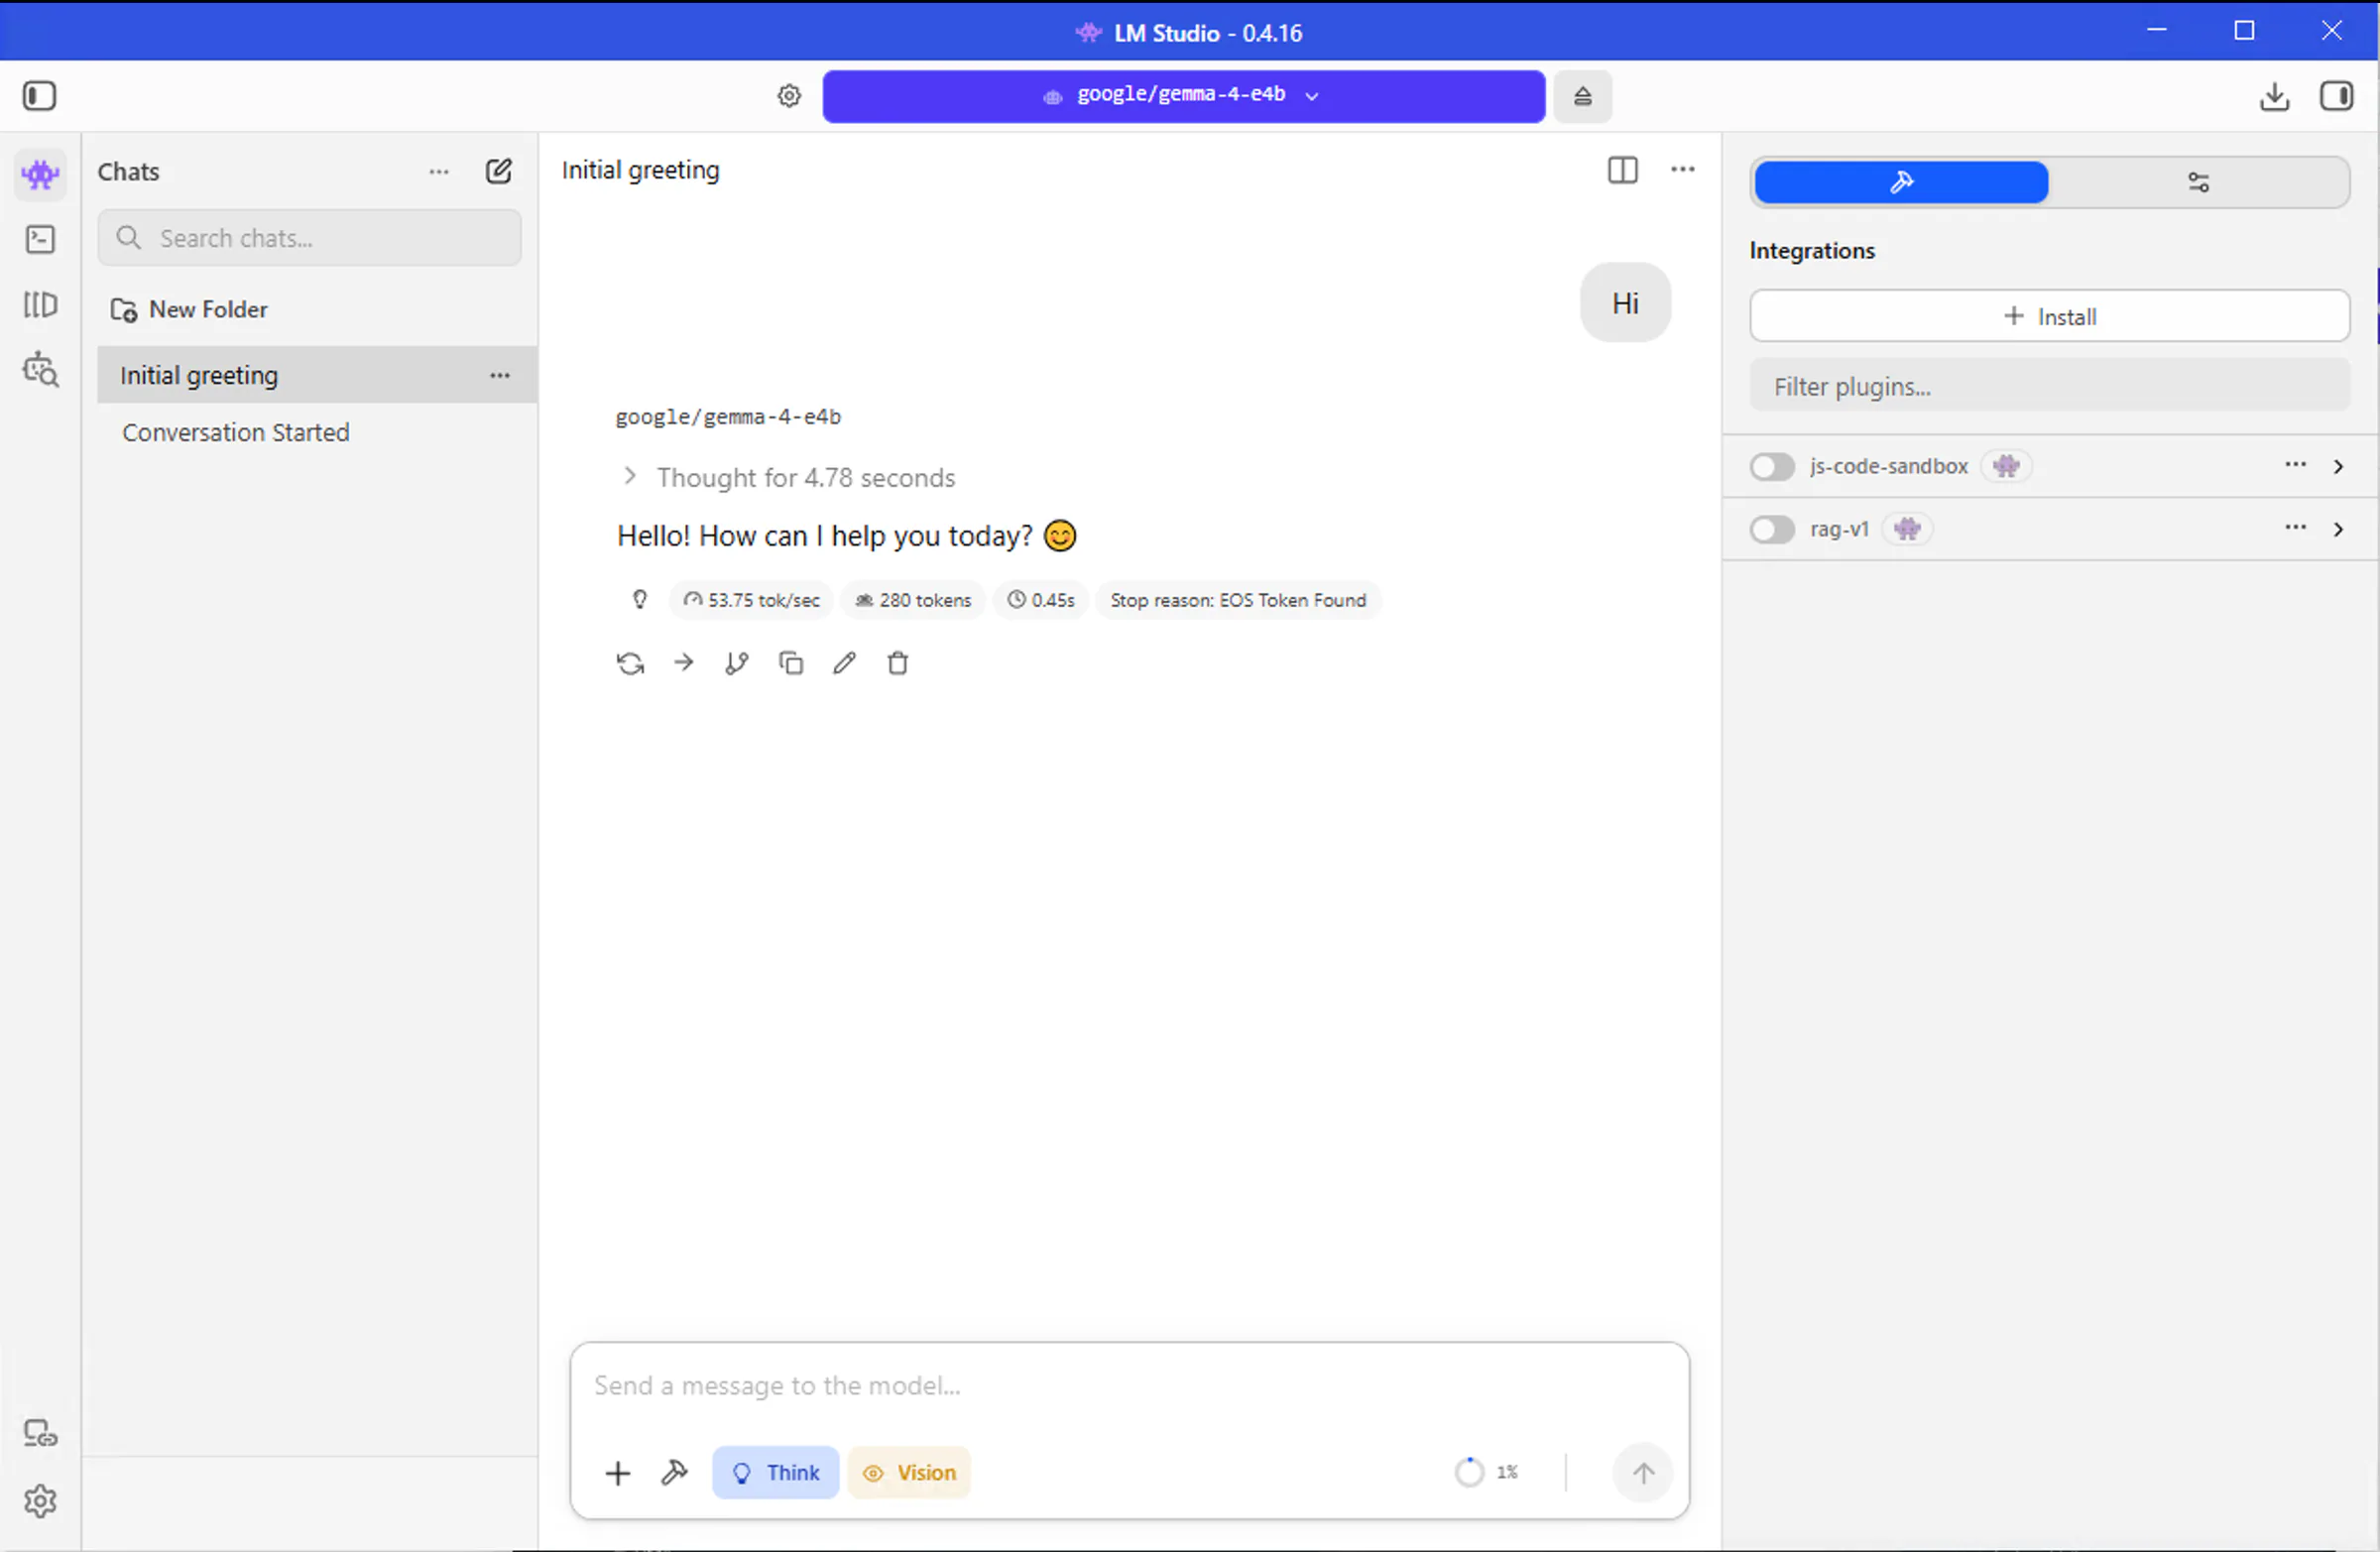This screenshot has height=1552, width=2380.
Task: Attach a file with the plus icon
Action: 618,1472
